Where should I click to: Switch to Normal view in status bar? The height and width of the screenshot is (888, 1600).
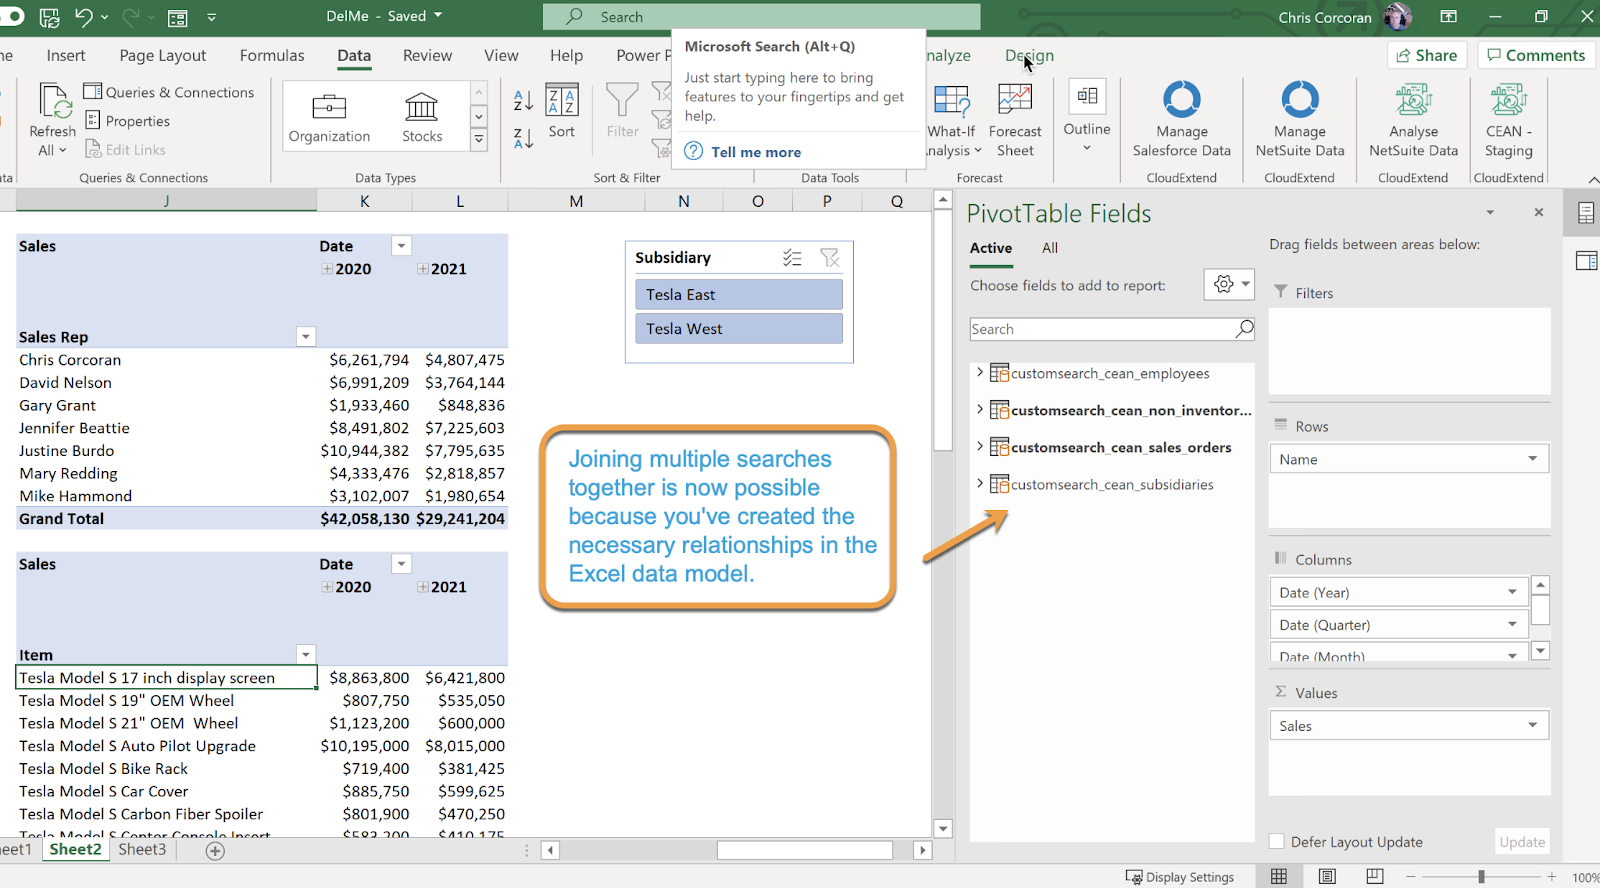[1279, 877]
